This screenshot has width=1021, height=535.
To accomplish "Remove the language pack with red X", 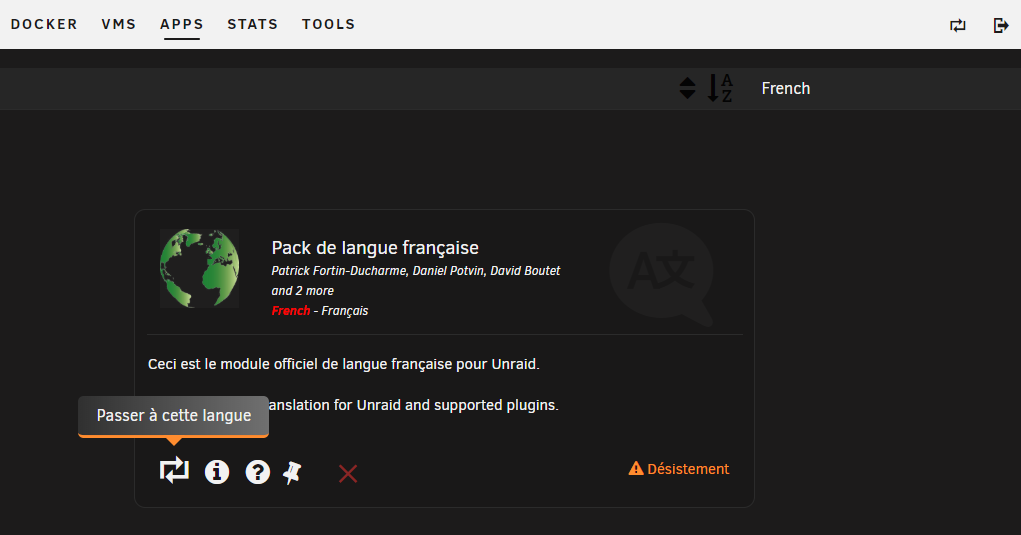I will (x=348, y=473).
